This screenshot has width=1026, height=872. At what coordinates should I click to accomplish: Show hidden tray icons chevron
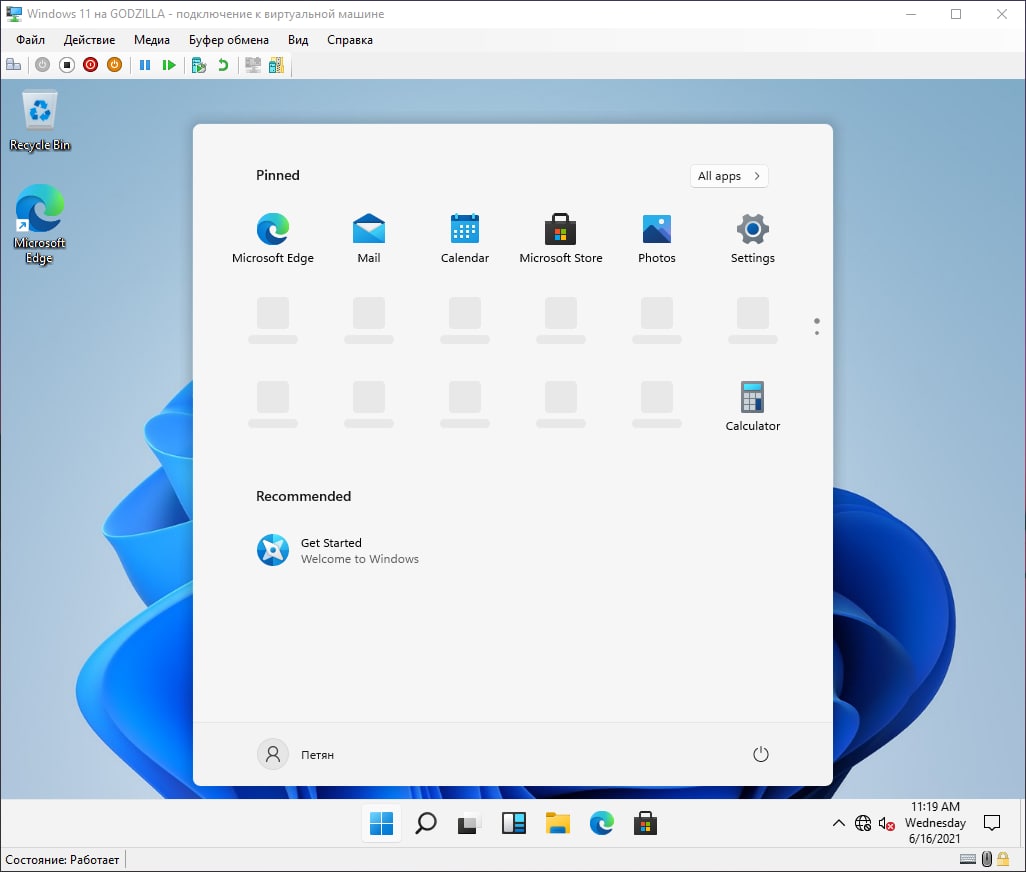(x=838, y=823)
